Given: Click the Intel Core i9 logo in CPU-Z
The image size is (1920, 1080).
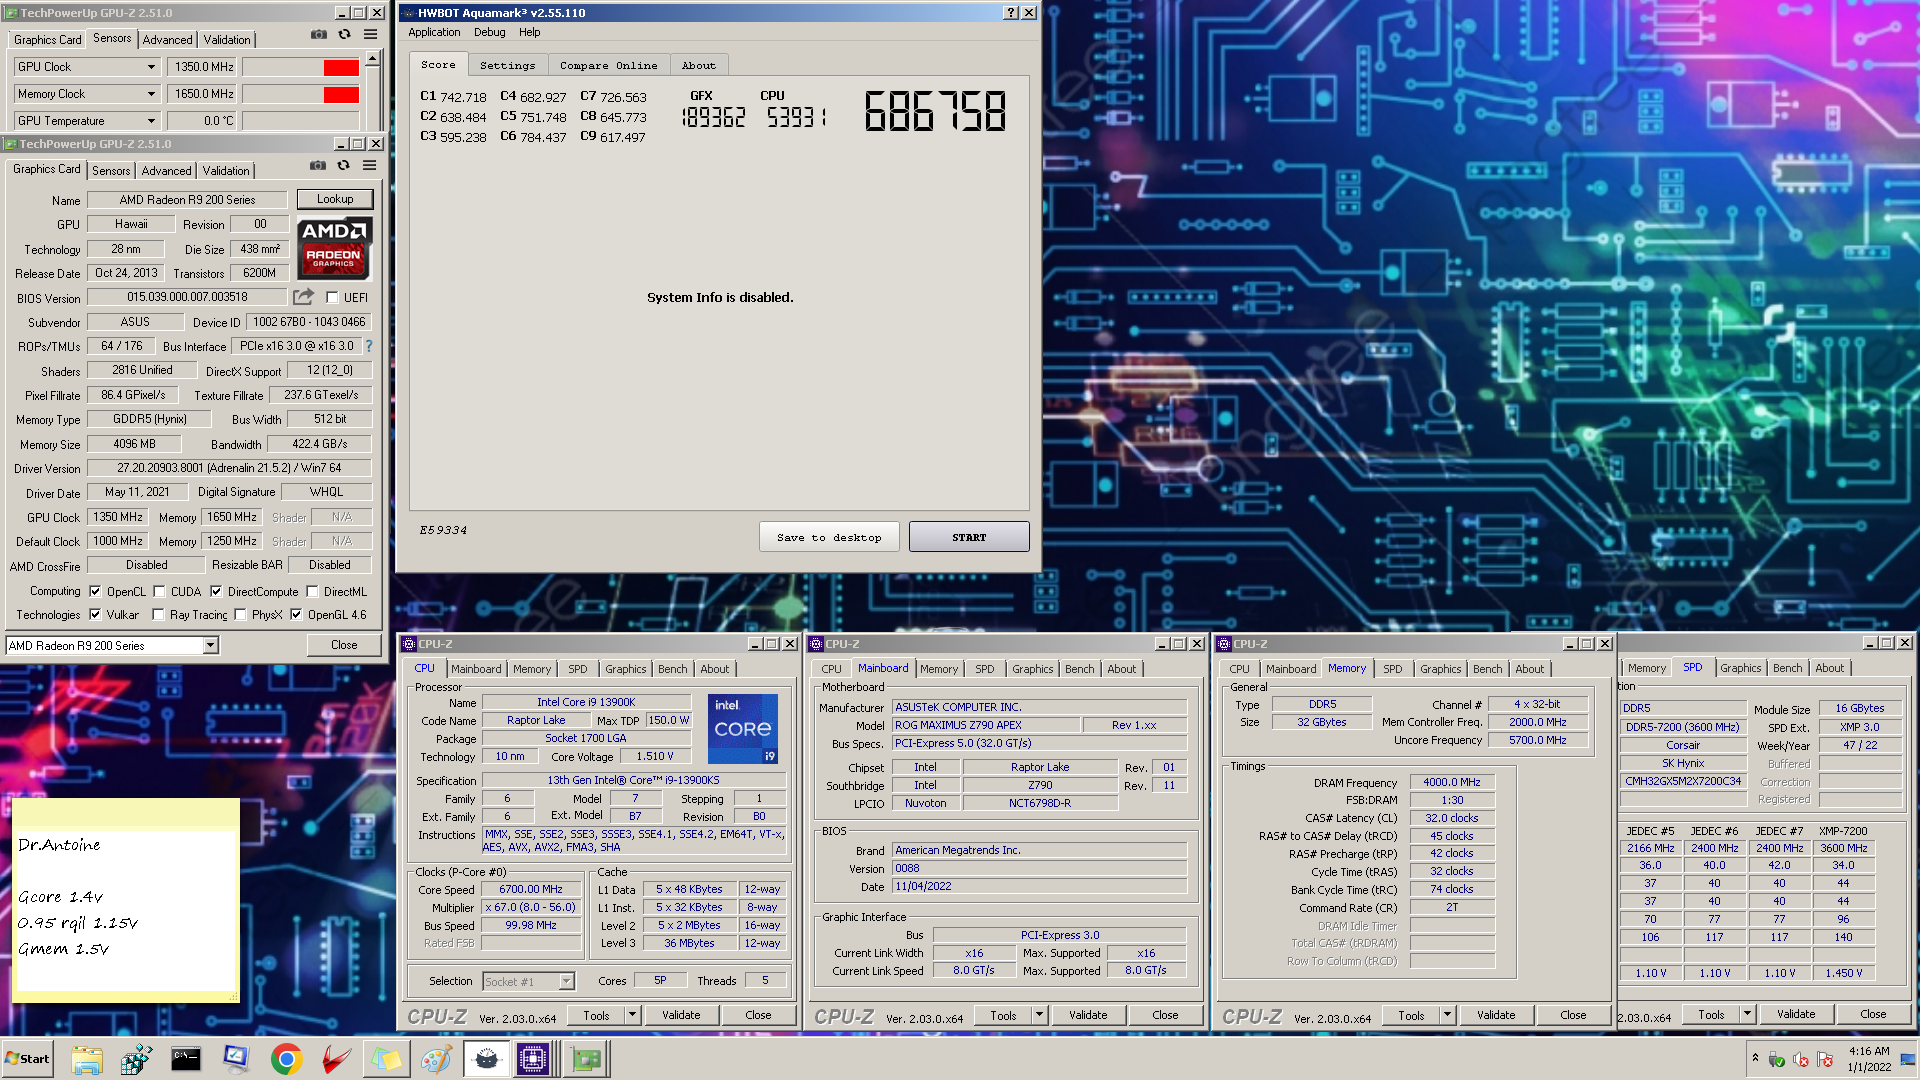Looking at the screenshot, I should point(742,729).
